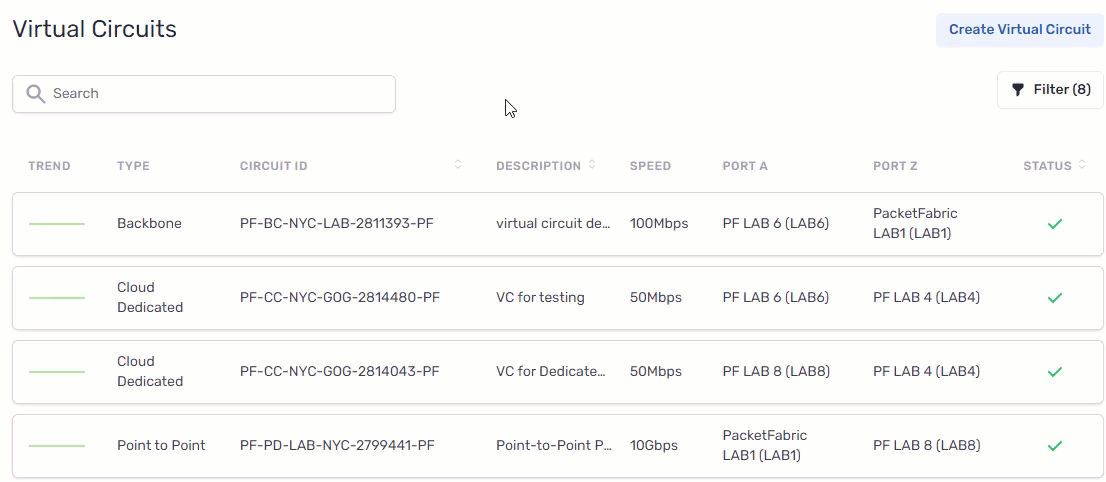Click status checkmark for PF-CC-NYC-GOG-2814480-PF
The image size is (1106, 482).
point(1054,298)
